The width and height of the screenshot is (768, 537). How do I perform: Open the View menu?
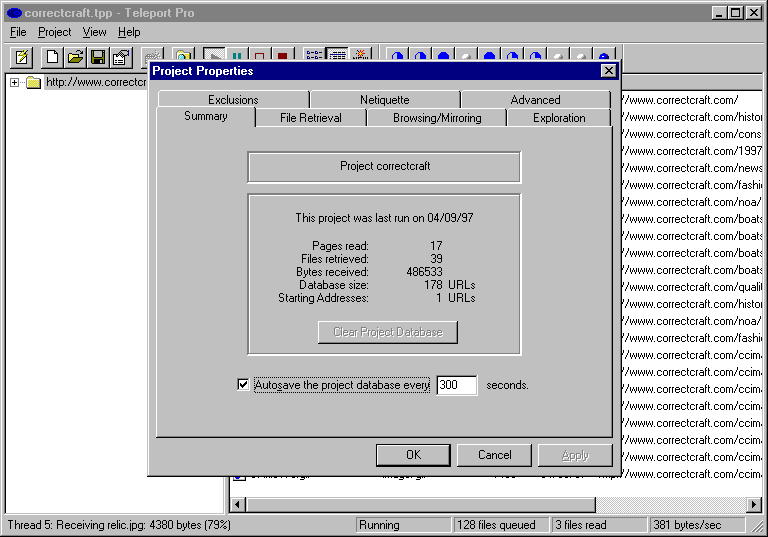(94, 32)
